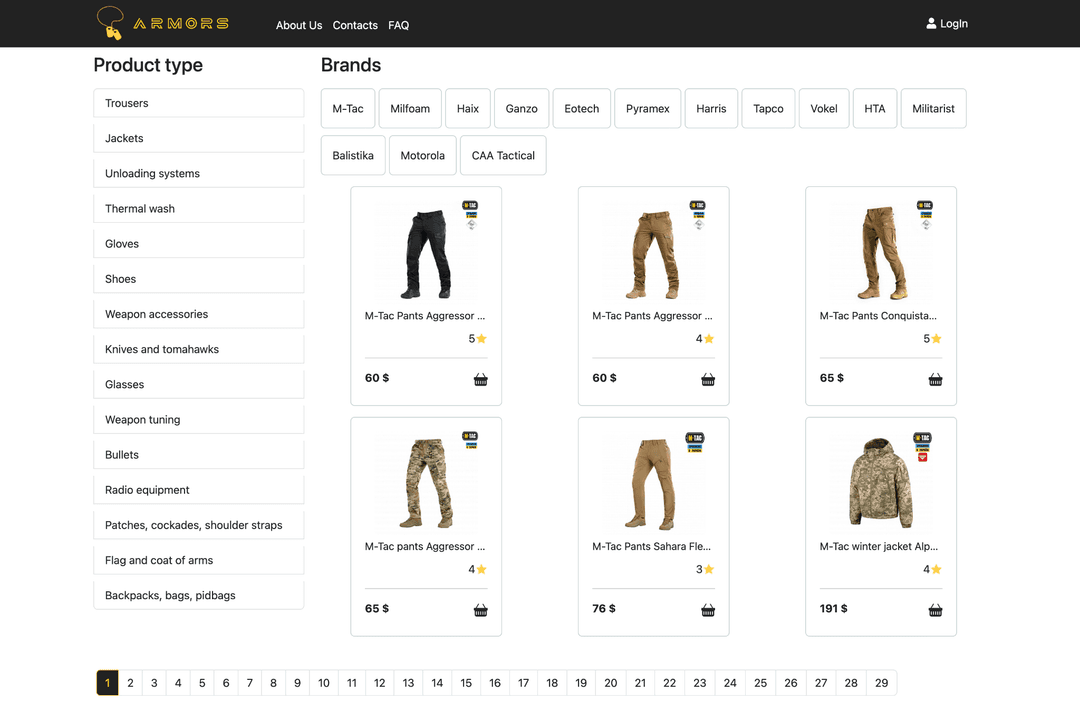
Task: Select Glasses category
Action: click(198, 384)
